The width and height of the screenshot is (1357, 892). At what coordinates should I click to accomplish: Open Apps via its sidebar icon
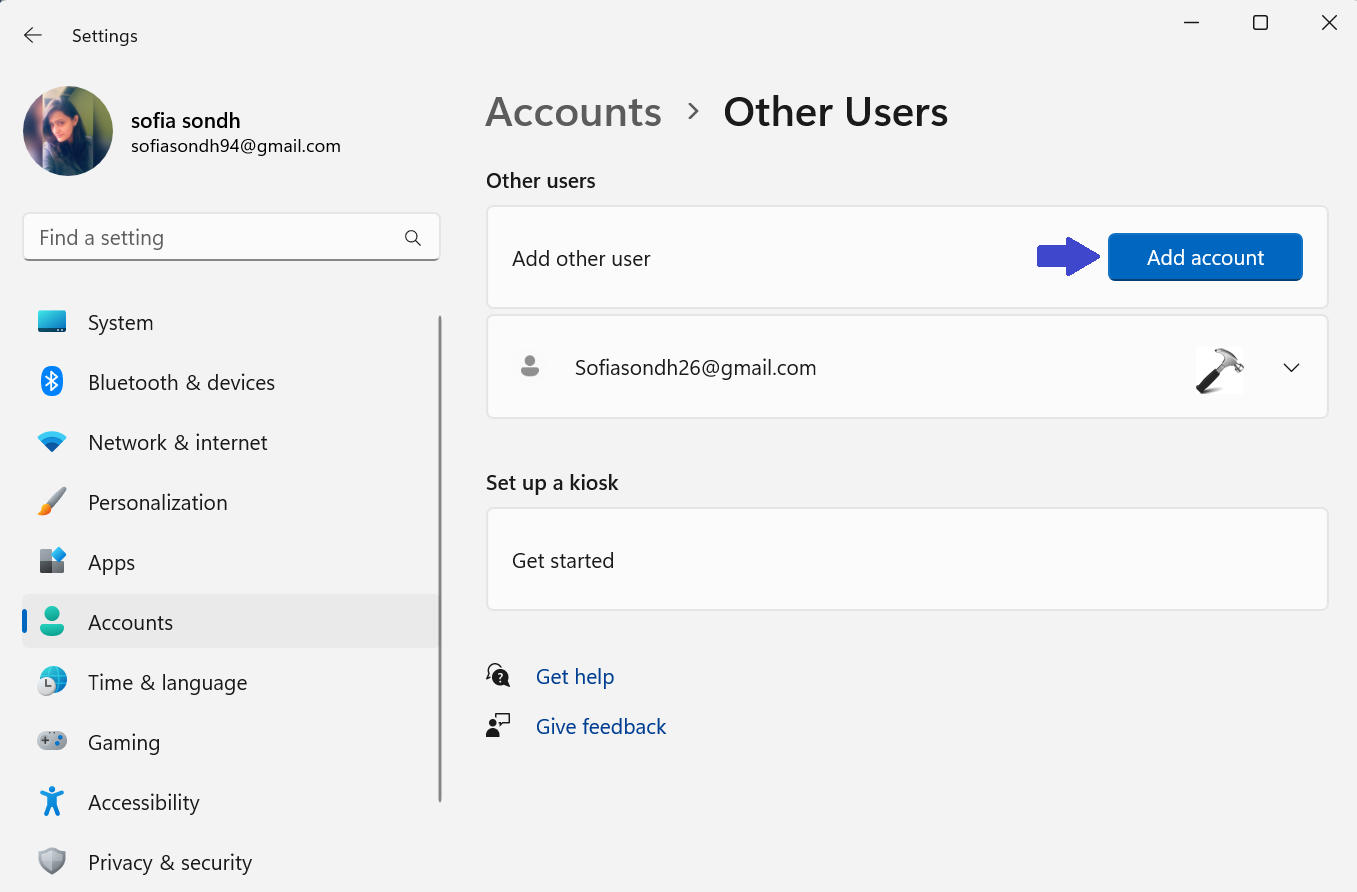pyautogui.click(x=52, y=562)
